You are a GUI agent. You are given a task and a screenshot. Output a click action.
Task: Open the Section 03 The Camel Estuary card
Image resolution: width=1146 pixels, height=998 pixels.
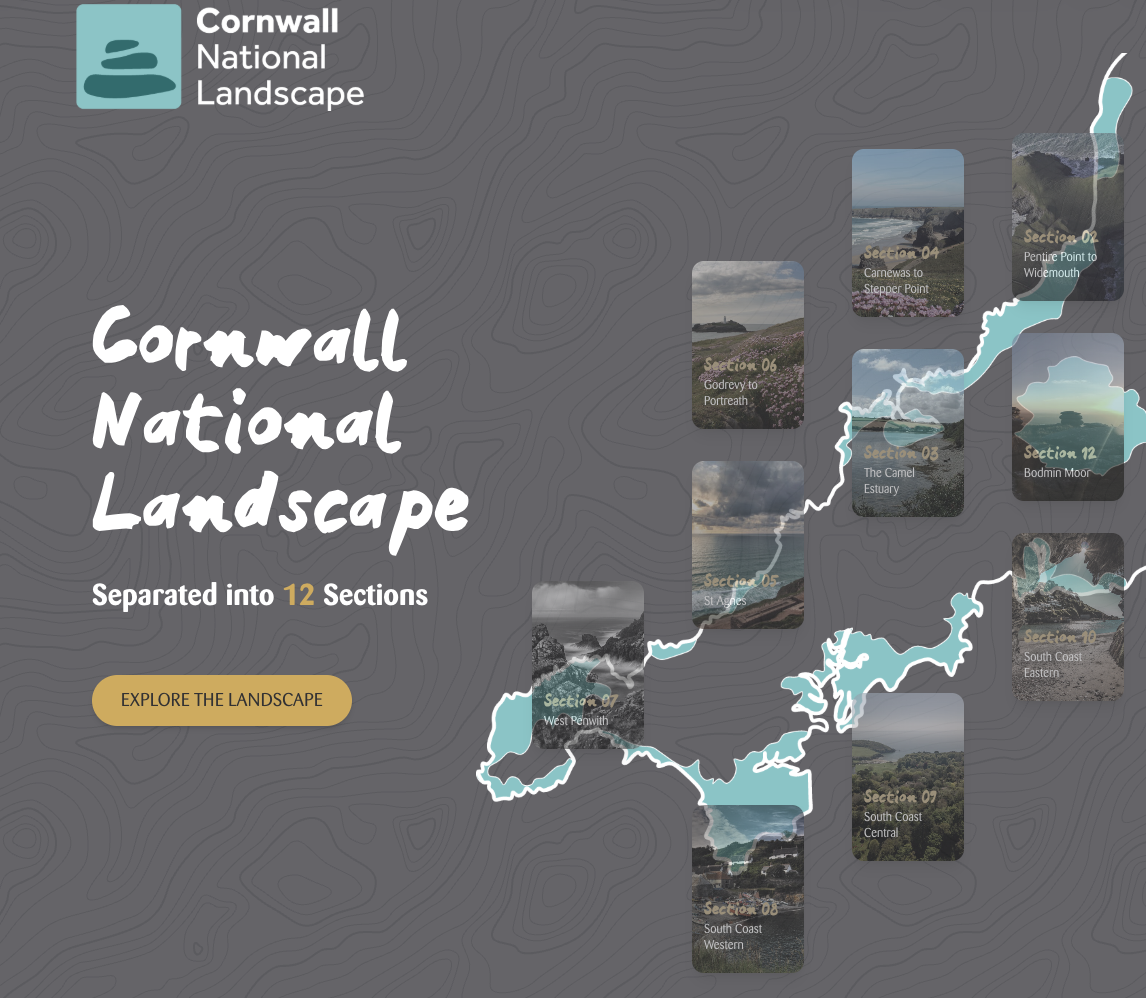coord(907,433)
